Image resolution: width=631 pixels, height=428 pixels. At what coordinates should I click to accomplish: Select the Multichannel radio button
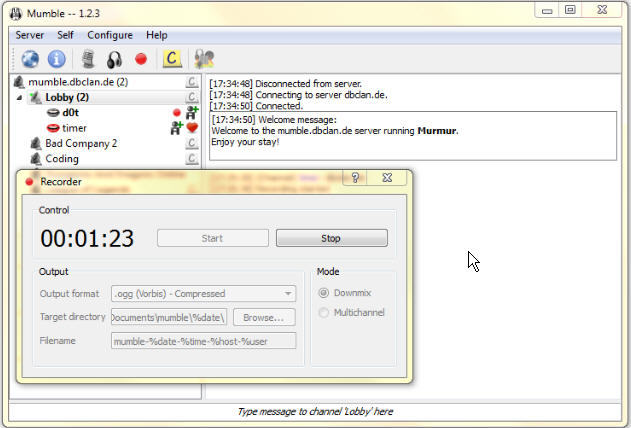(x=324, y=313)
